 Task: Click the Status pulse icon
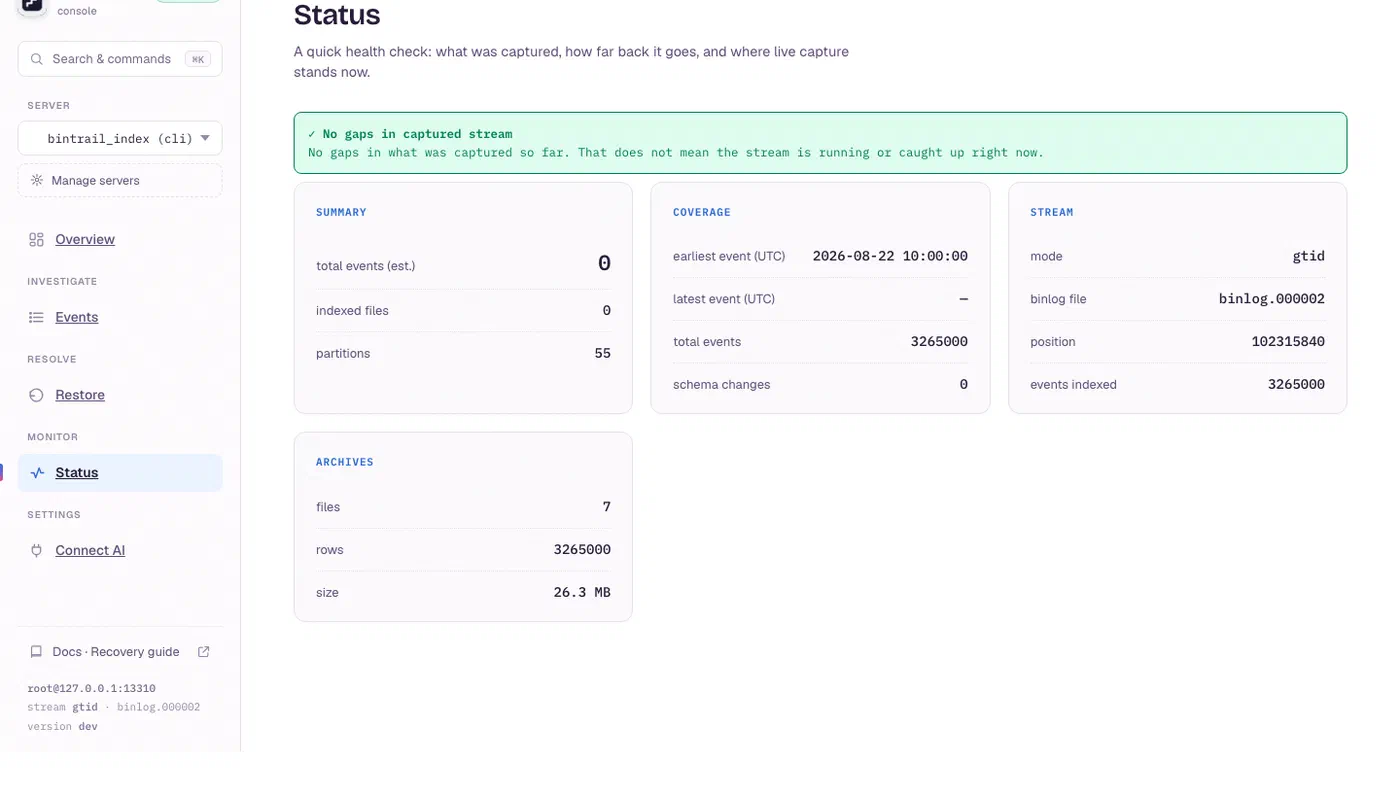tap(37, 473)
